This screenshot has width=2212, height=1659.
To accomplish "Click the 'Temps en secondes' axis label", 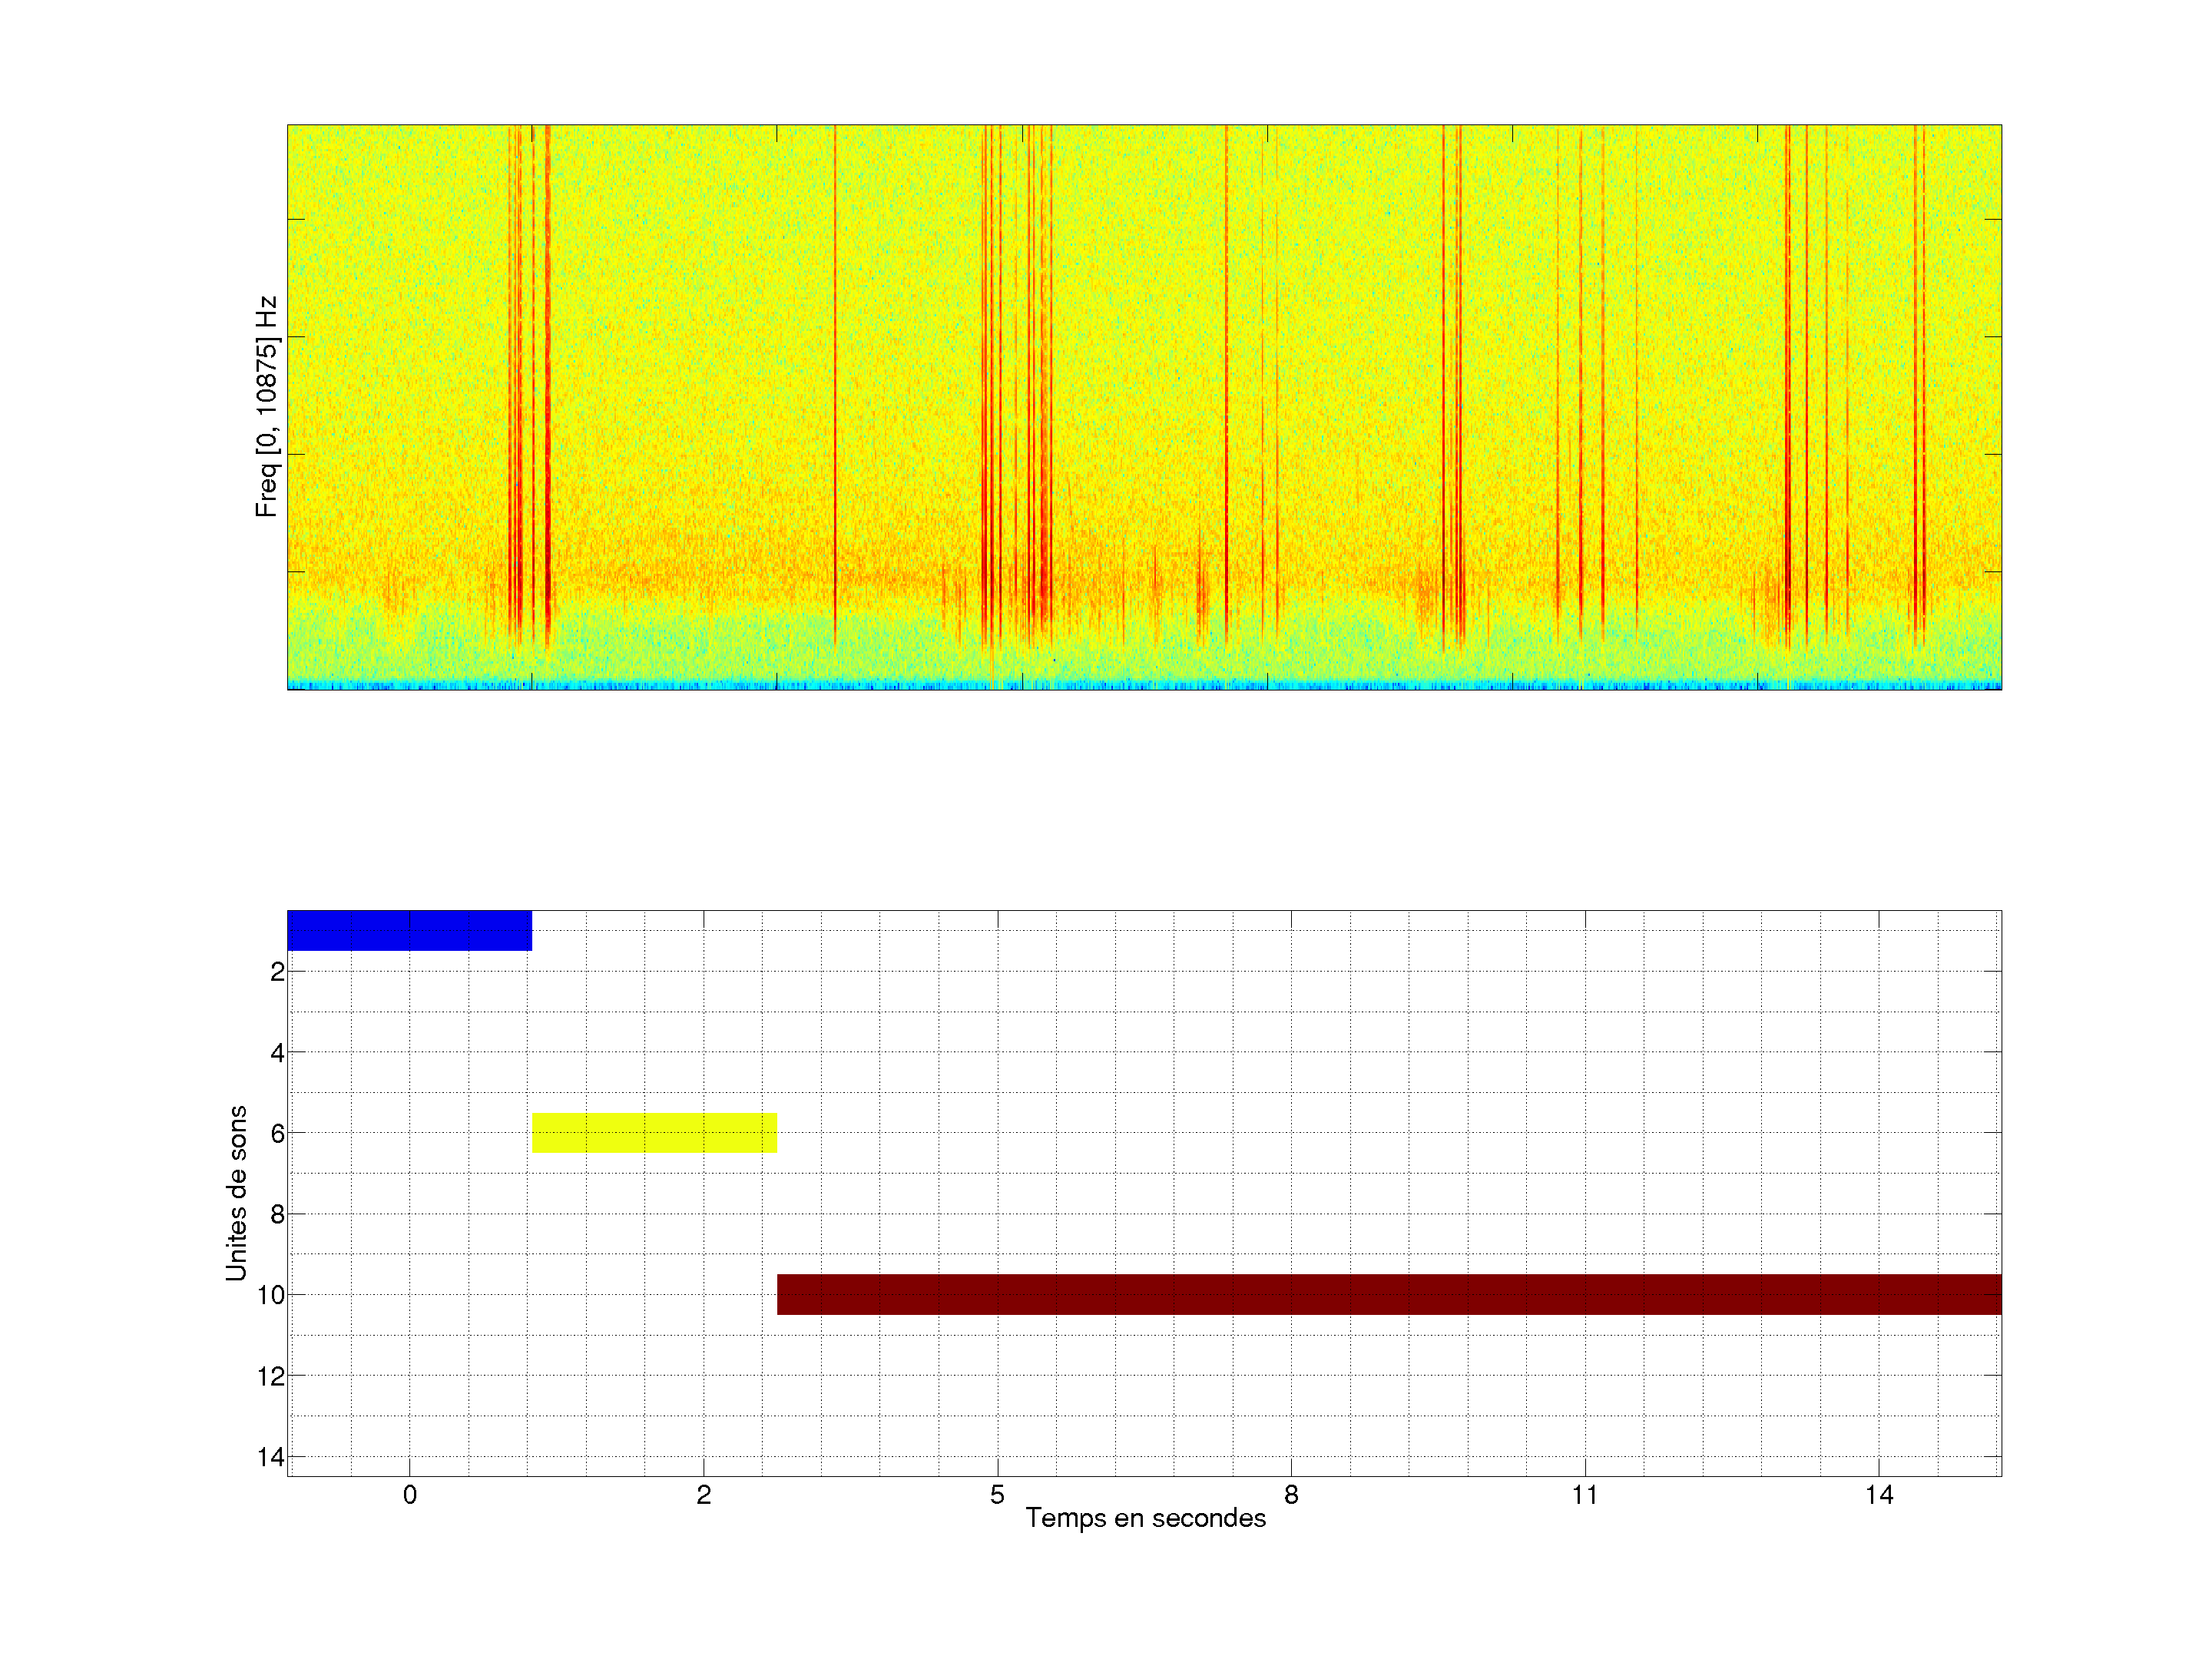I will click(1145, 1518).
